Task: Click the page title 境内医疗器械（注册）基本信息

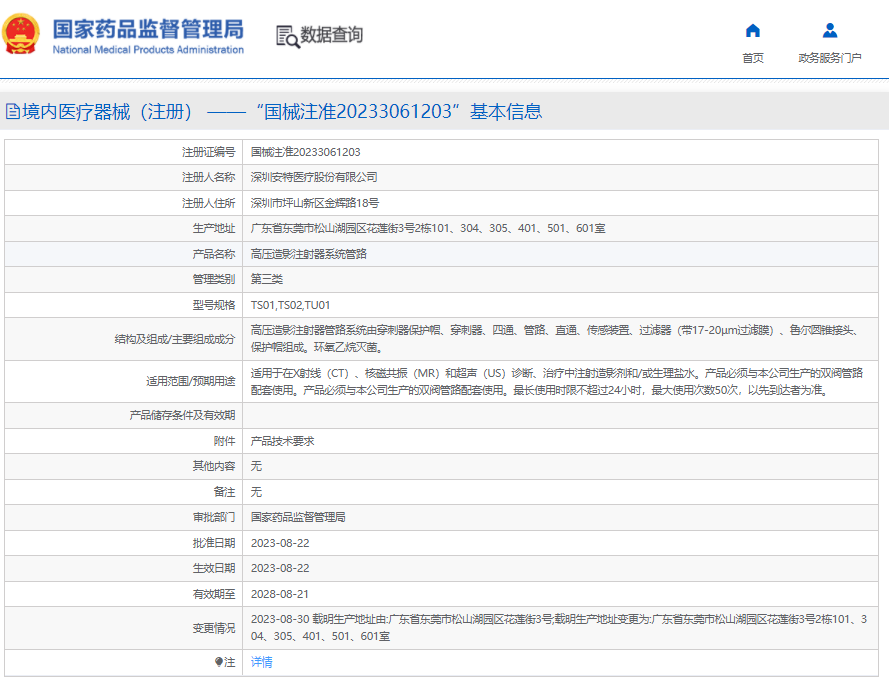Action: (x=282, y=112)
